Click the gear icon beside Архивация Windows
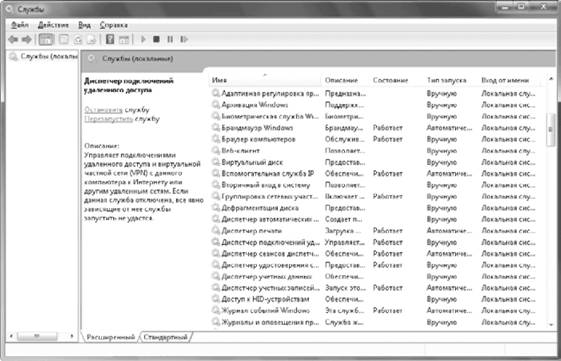The height and width of the screenshot is (361, 561). (215, 105)
